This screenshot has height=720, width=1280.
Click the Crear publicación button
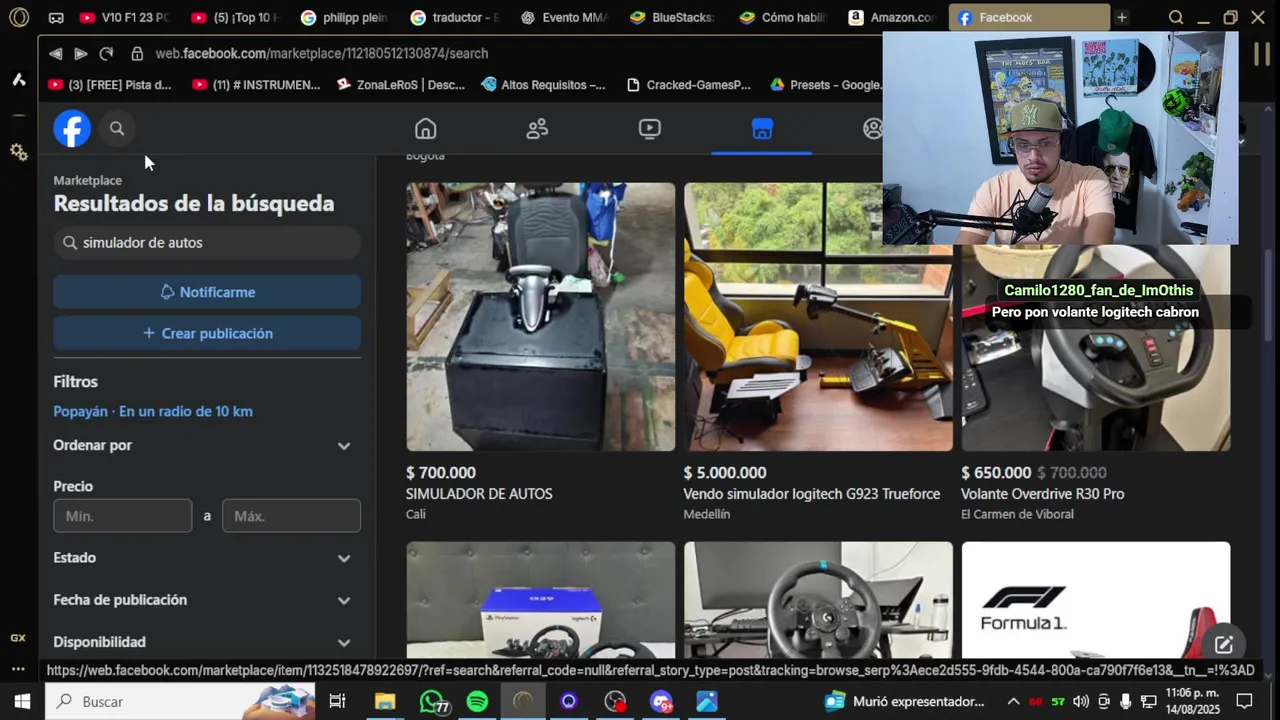click(x=207, y=333)
